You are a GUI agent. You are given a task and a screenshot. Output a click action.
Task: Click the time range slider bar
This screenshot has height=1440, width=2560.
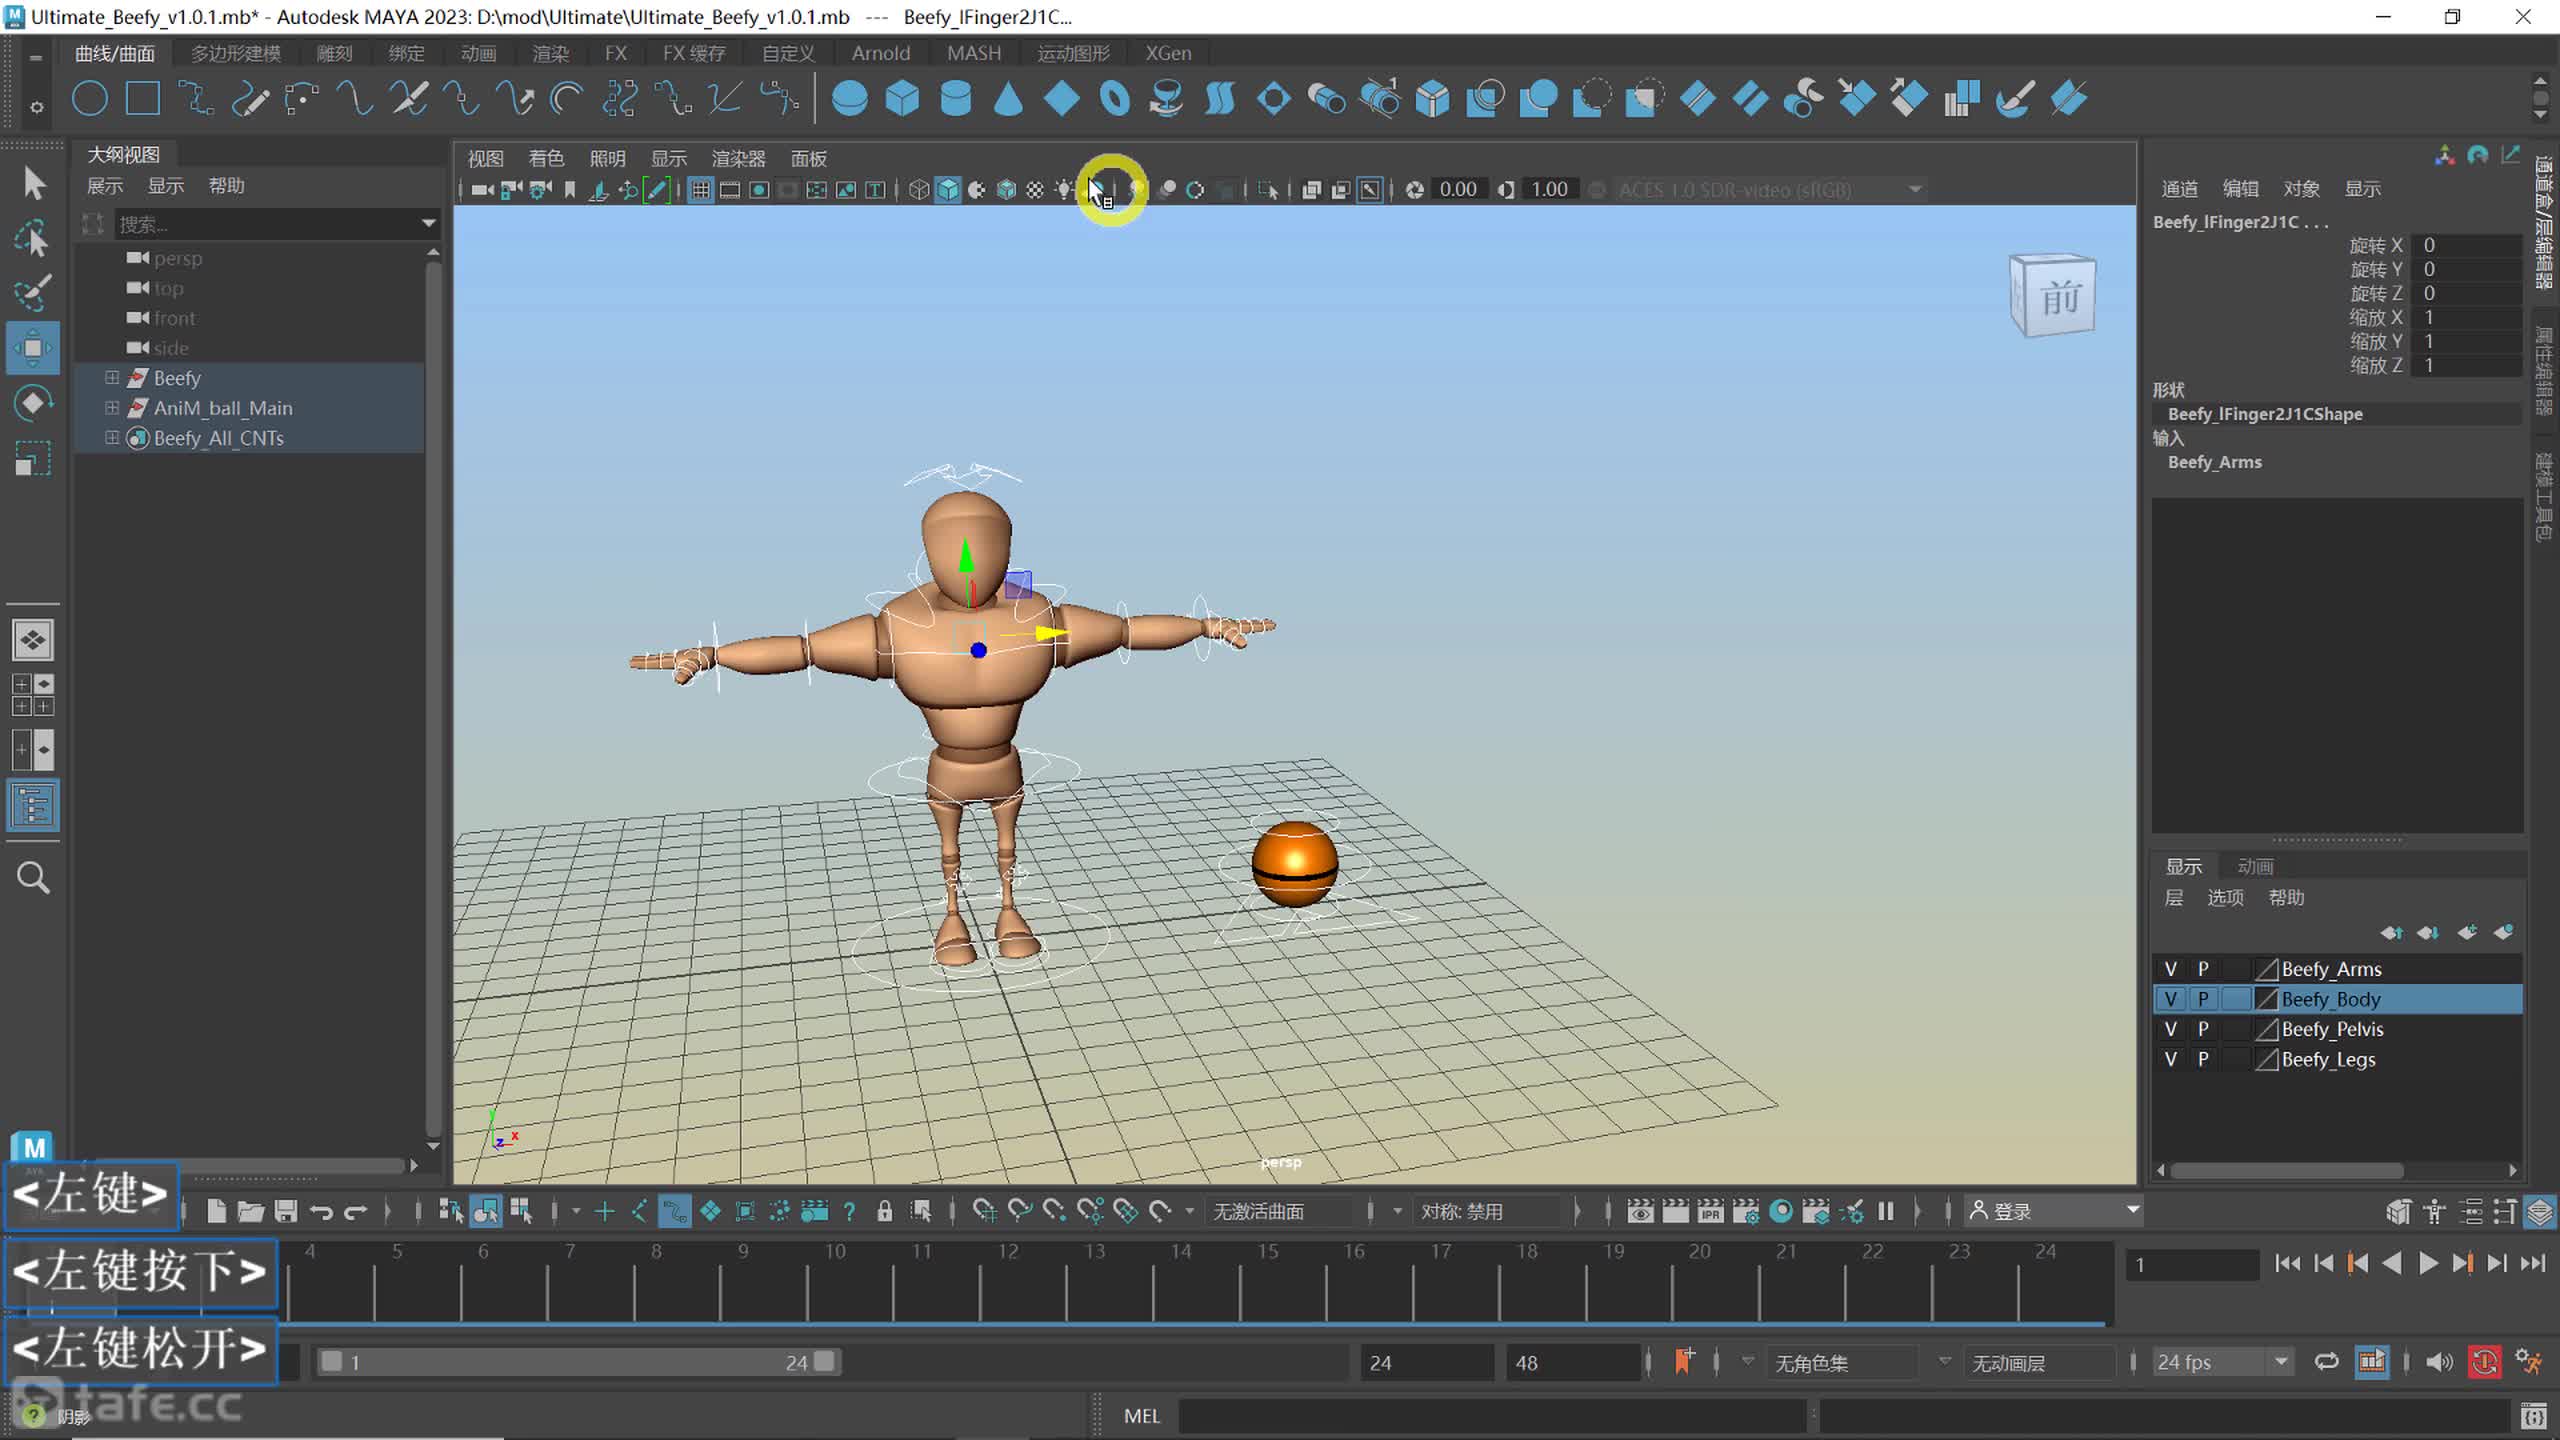coord(578,1362)
